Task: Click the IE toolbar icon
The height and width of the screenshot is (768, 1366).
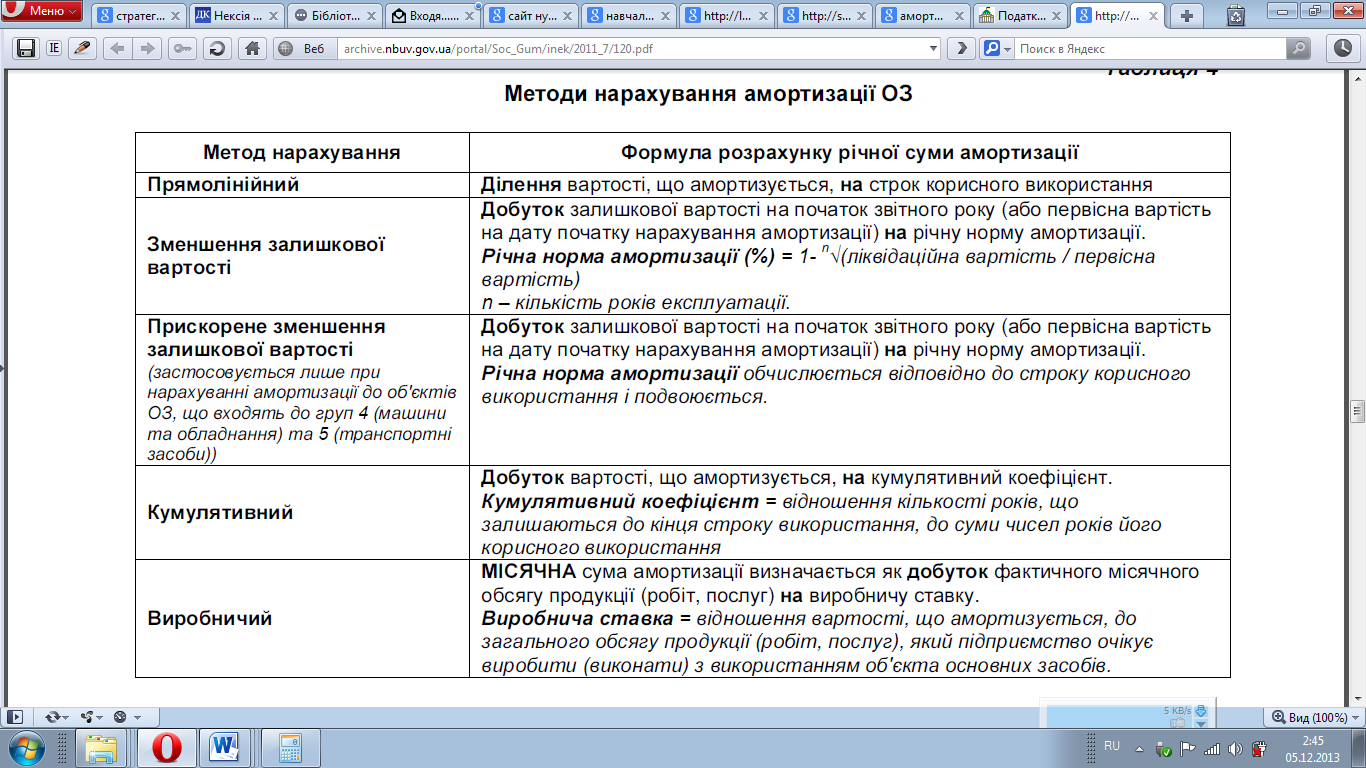Action: pyautogui.click(x=54, y=49)
